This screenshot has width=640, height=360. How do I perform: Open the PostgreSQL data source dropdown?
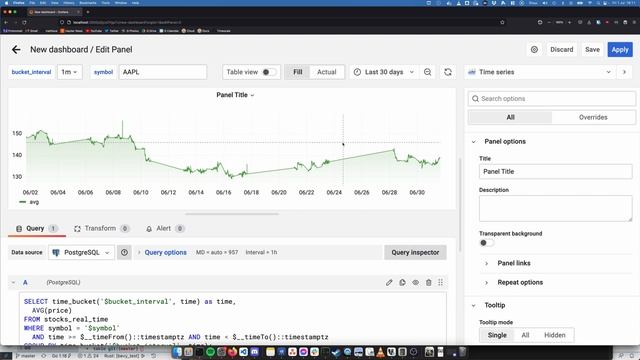click(x=81, y=252)
